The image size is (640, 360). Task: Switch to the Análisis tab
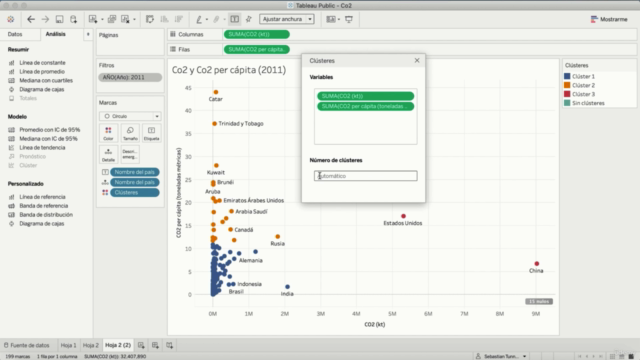point(56,34)
